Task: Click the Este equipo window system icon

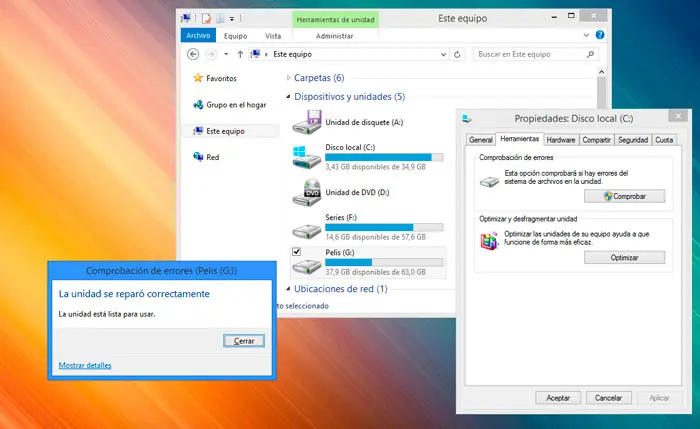Action: pyautogui.click(x=186, y=18)
